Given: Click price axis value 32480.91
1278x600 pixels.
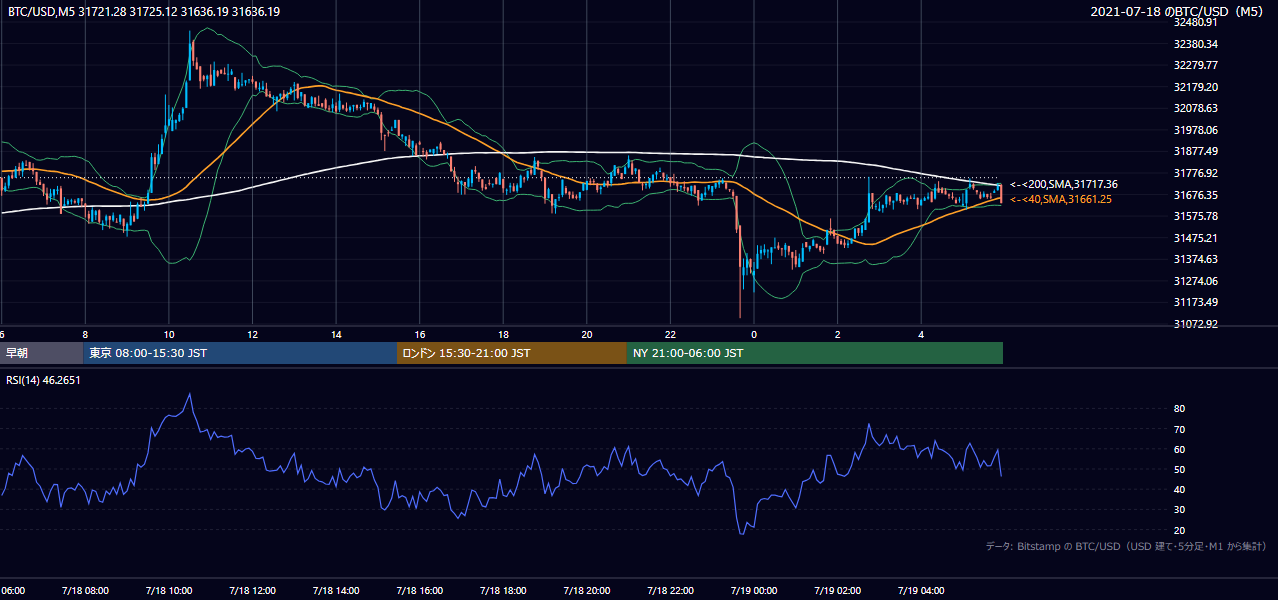Looking at the screenshot, I should (x=1196, y=22).
